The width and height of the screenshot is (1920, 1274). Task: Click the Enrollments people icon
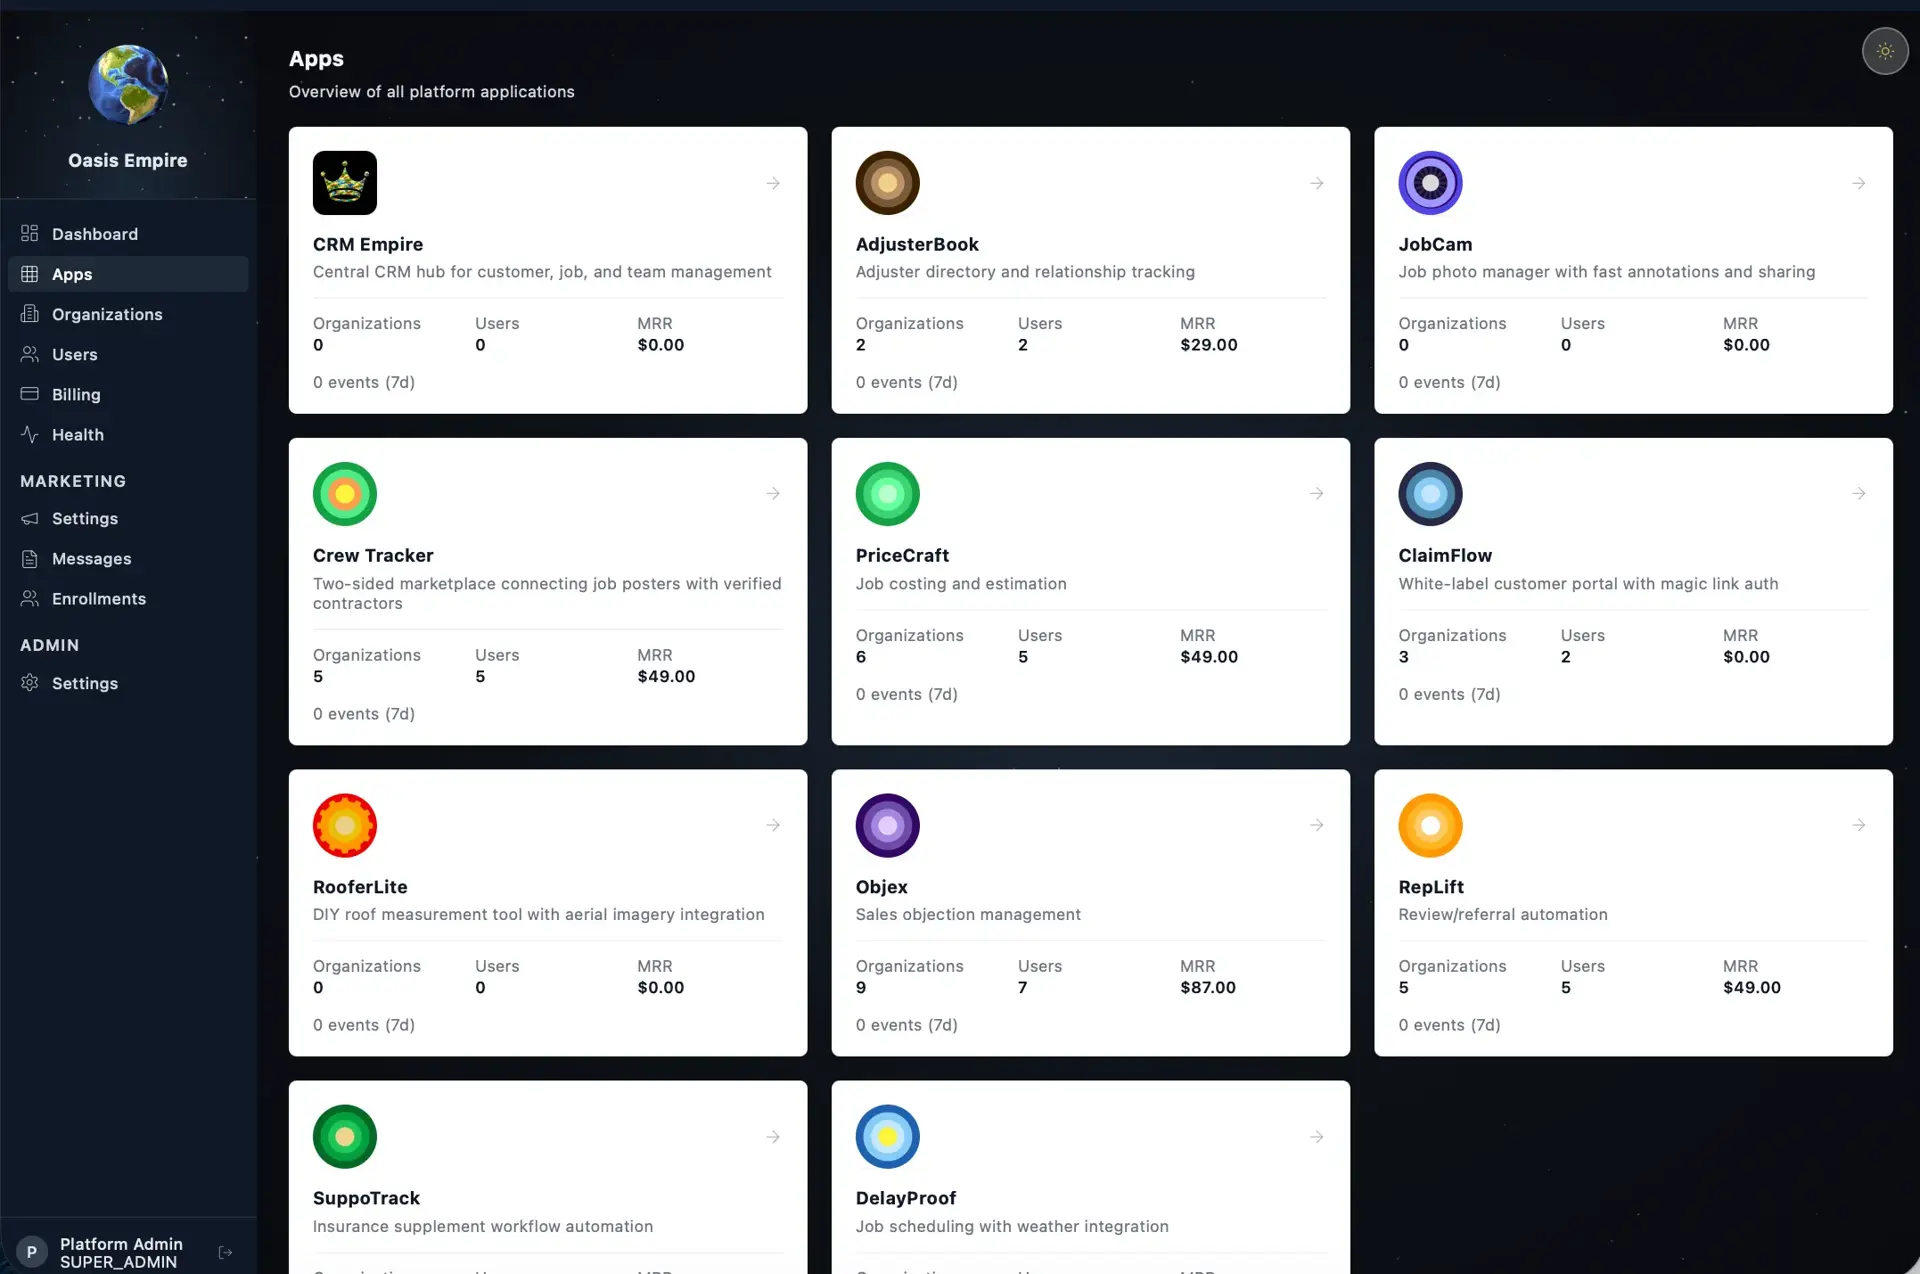[30, 598]
